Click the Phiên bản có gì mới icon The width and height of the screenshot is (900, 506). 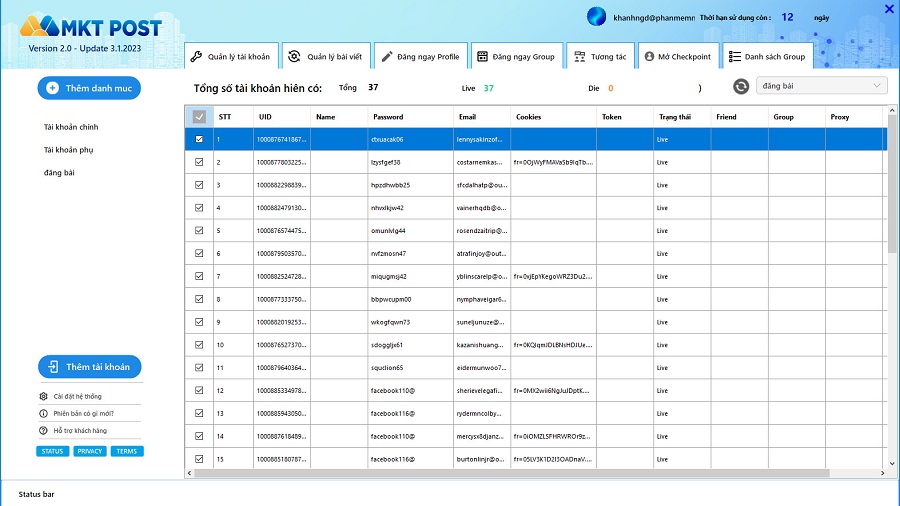coord(43,413)
